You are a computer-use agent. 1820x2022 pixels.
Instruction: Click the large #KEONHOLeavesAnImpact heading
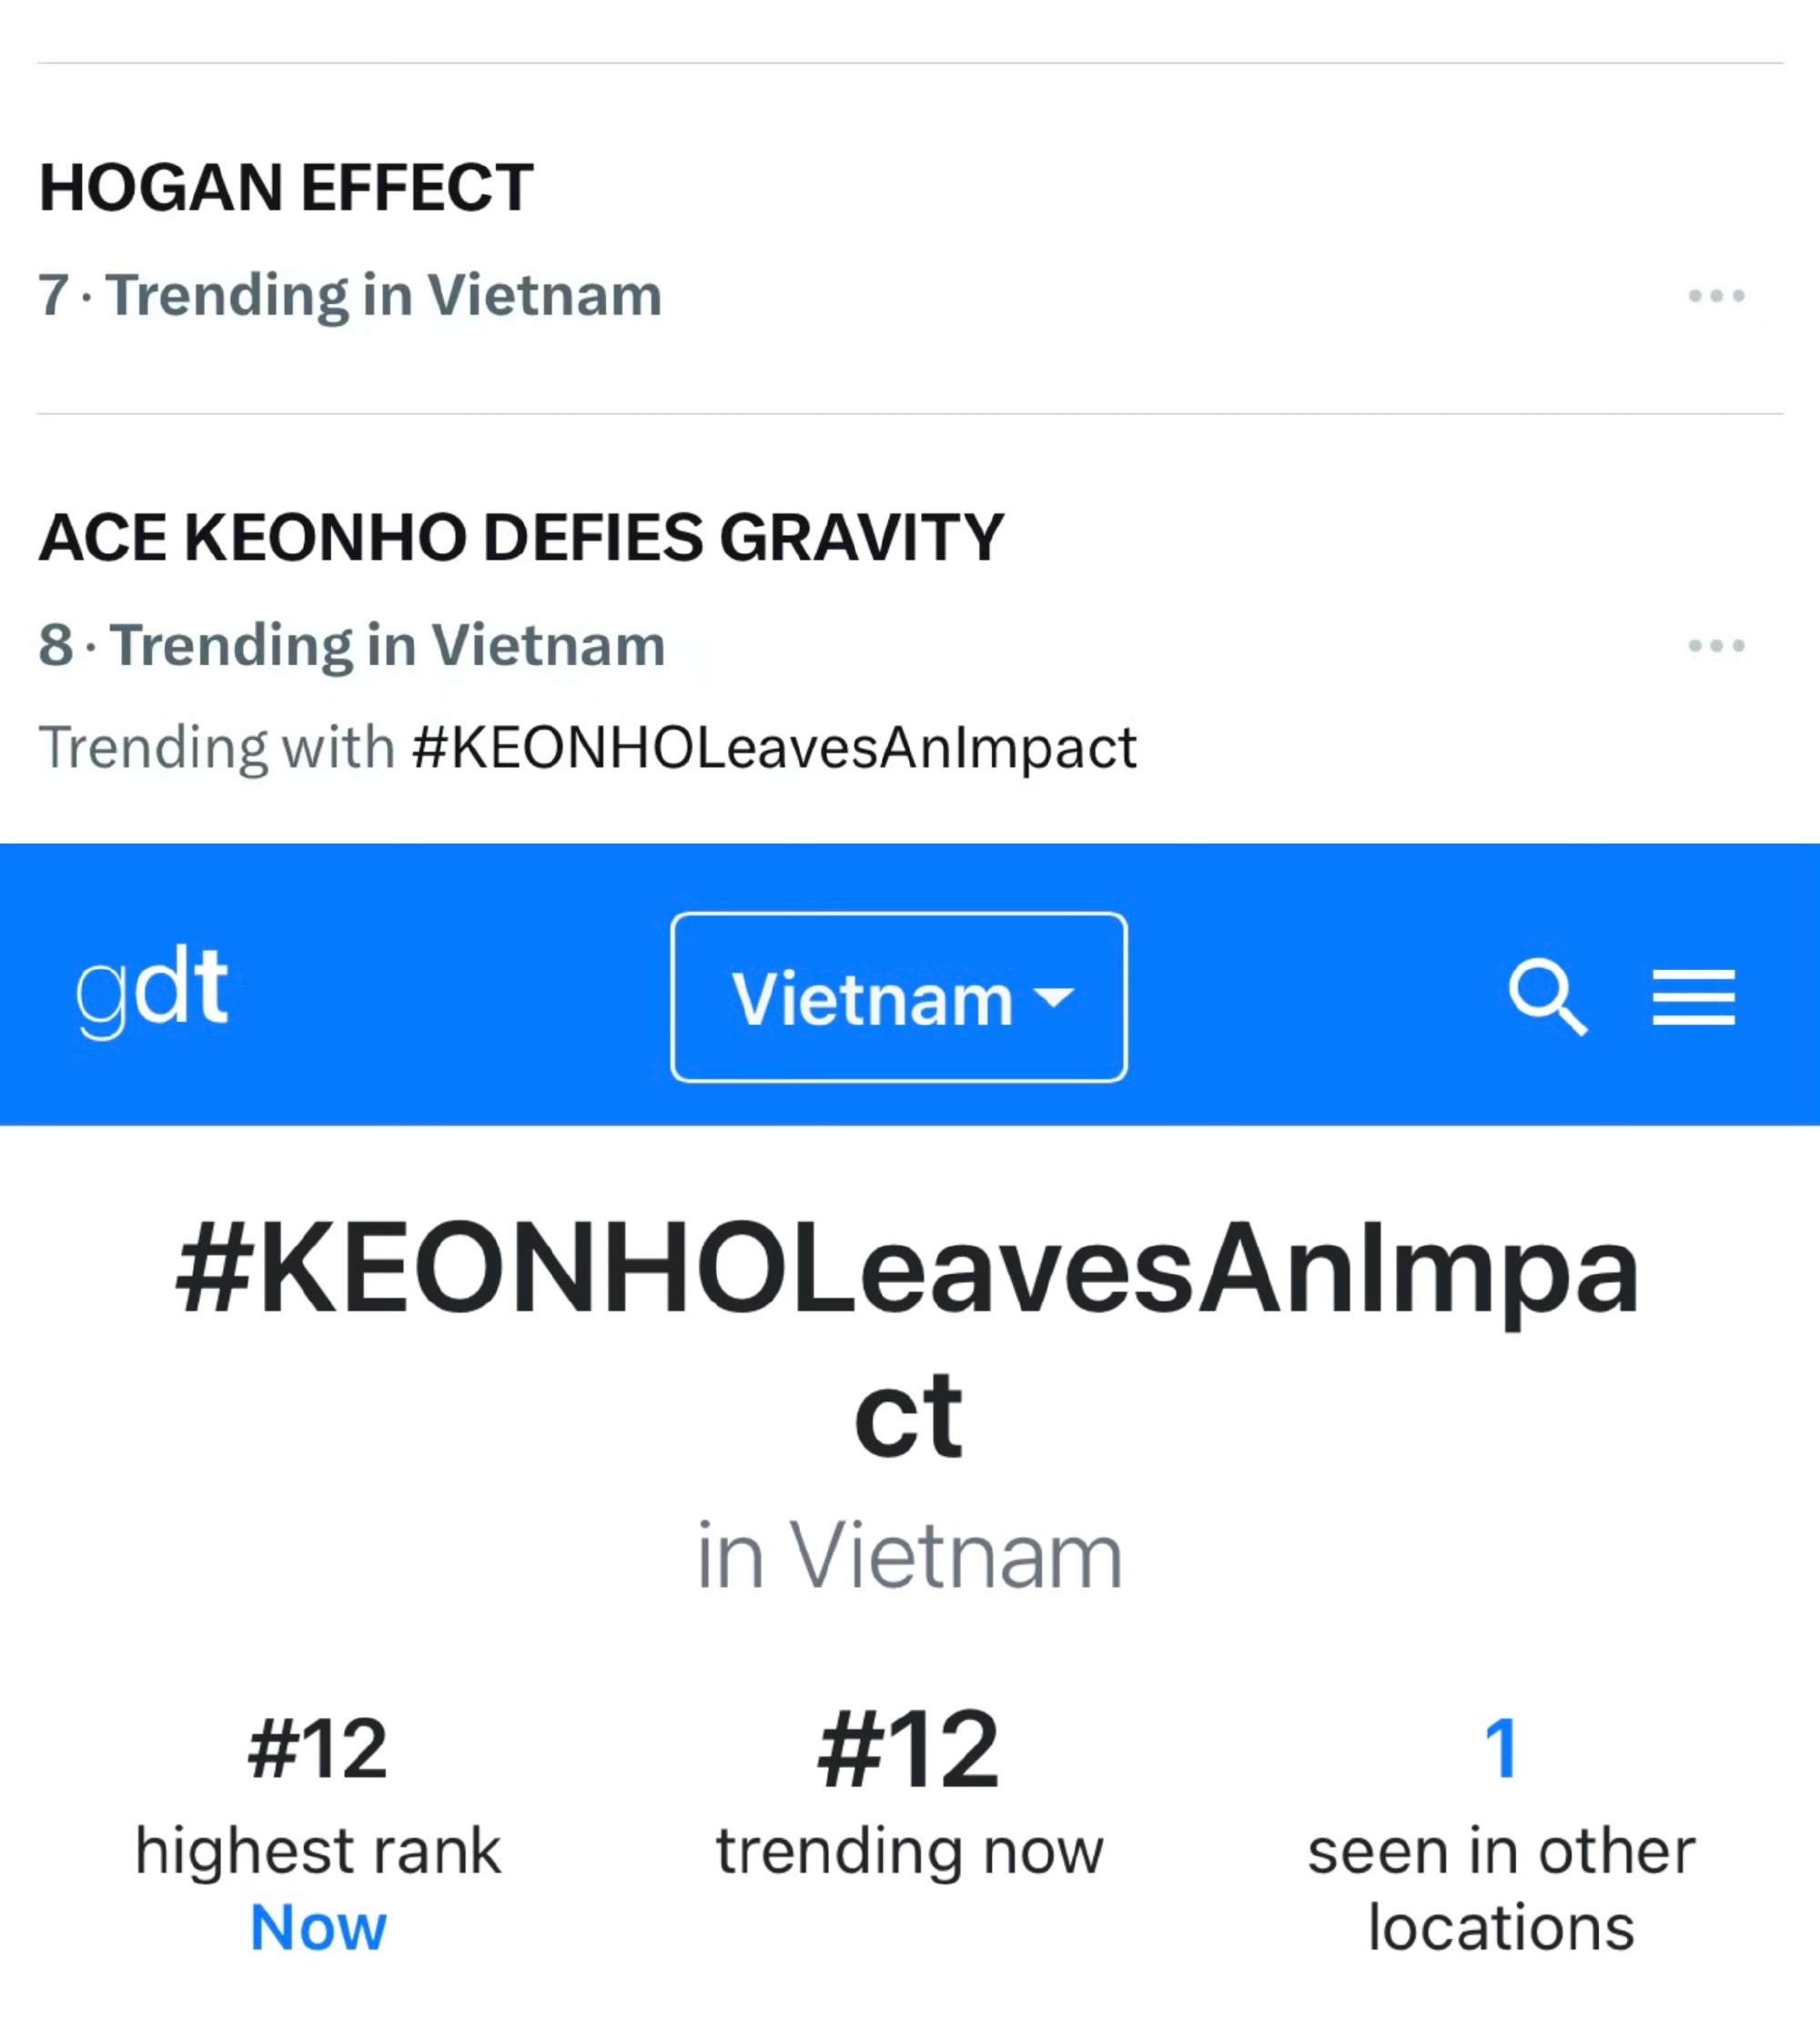tap(907, 1338)
